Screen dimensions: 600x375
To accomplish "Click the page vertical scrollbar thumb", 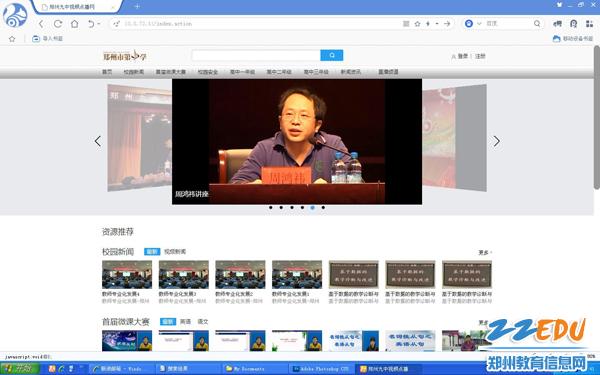I will pyautogui.click(x=597, y=117).
